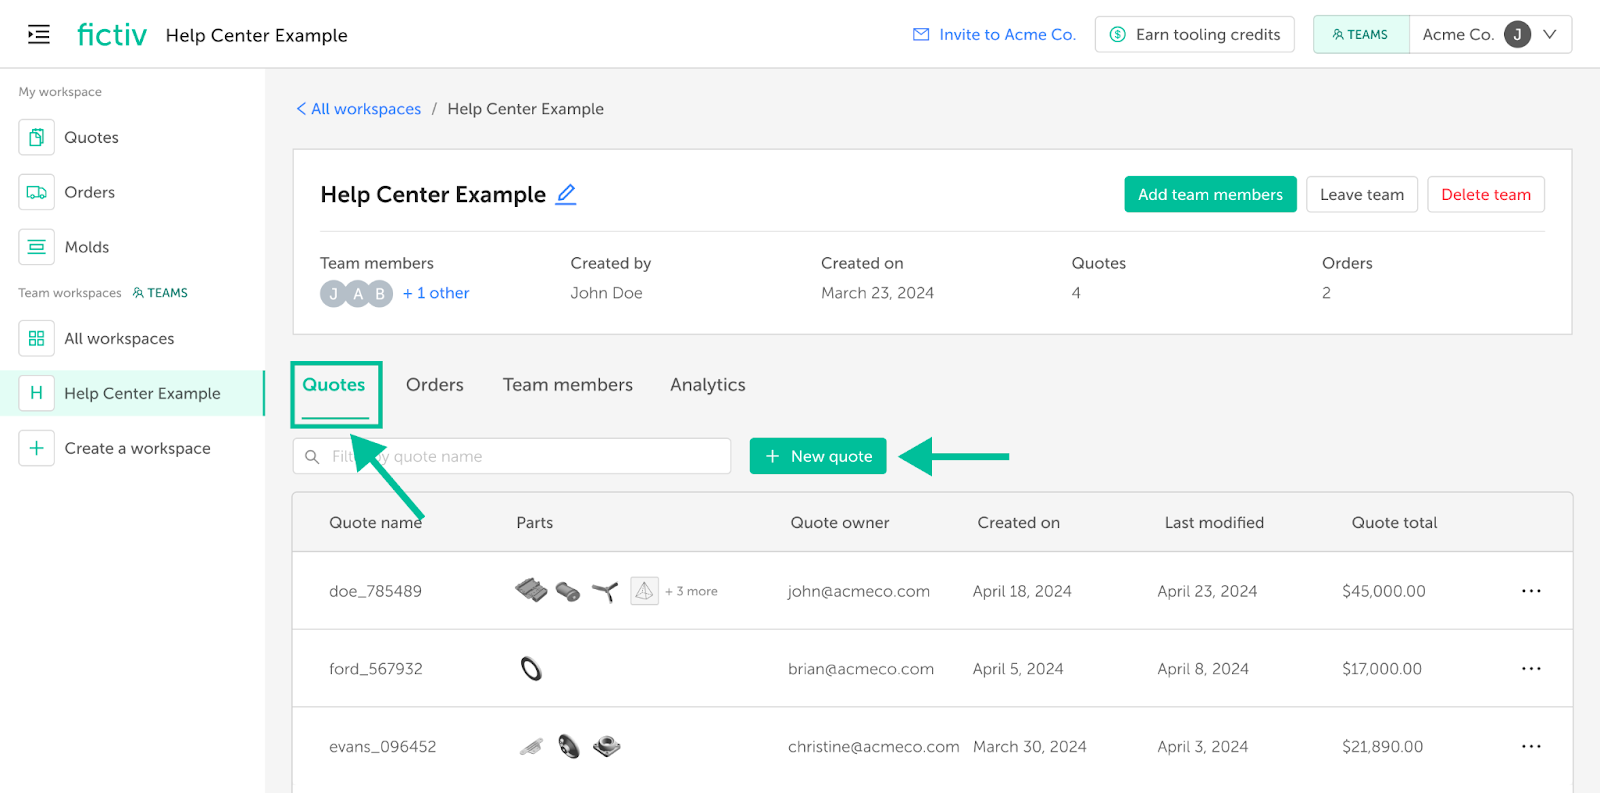Screen dimensions: 1600x793
Task: Click the TEAMS label next to Team workspaces
Action: pos(160,293)
